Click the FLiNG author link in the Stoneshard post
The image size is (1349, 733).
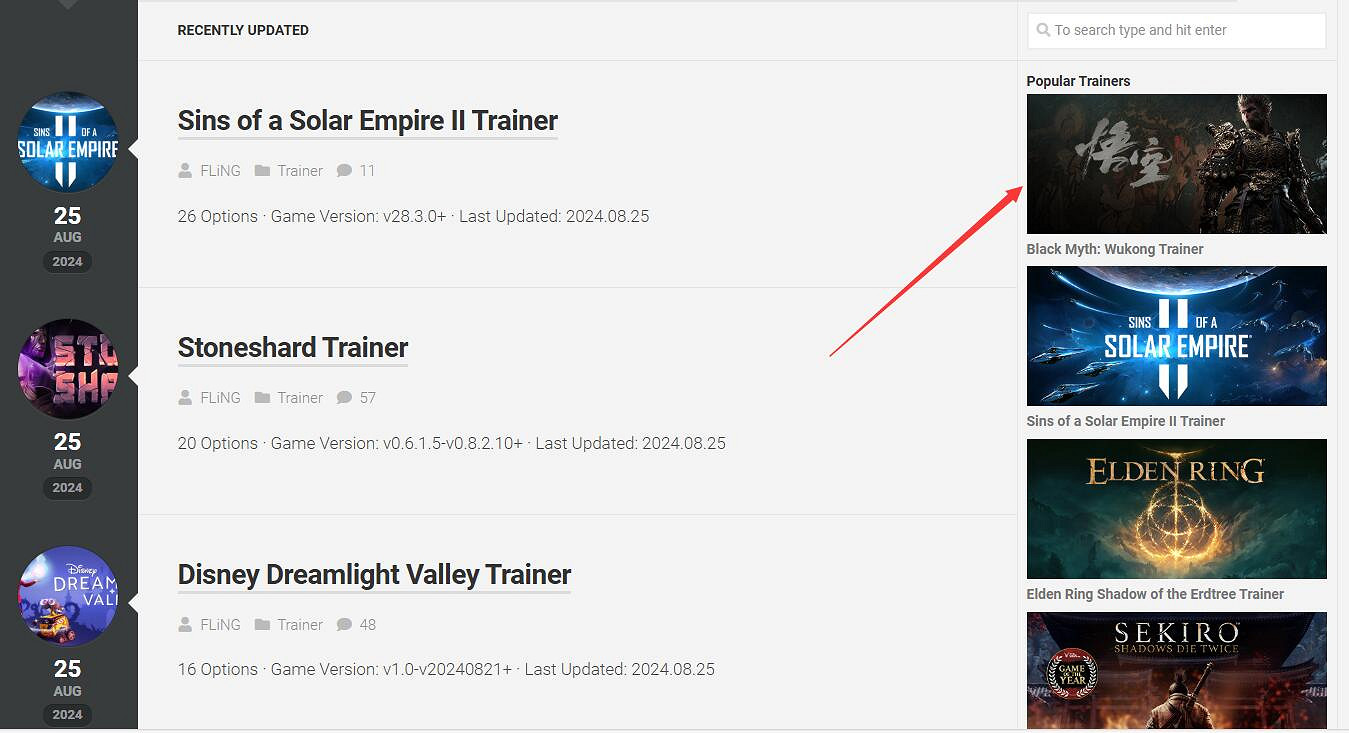[220, 398]
